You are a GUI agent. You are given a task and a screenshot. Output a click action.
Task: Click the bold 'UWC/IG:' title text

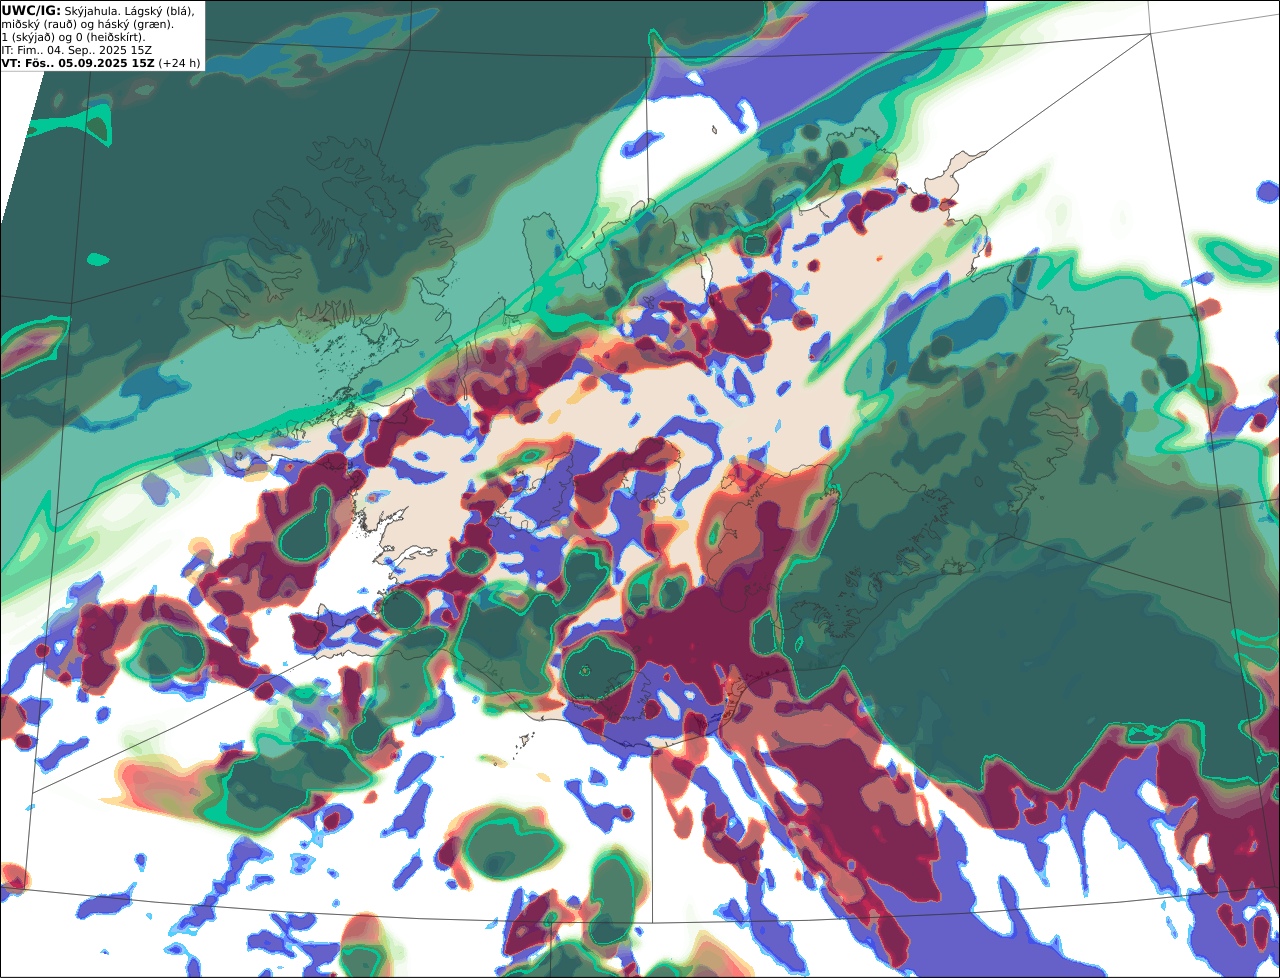coord(31,10)
